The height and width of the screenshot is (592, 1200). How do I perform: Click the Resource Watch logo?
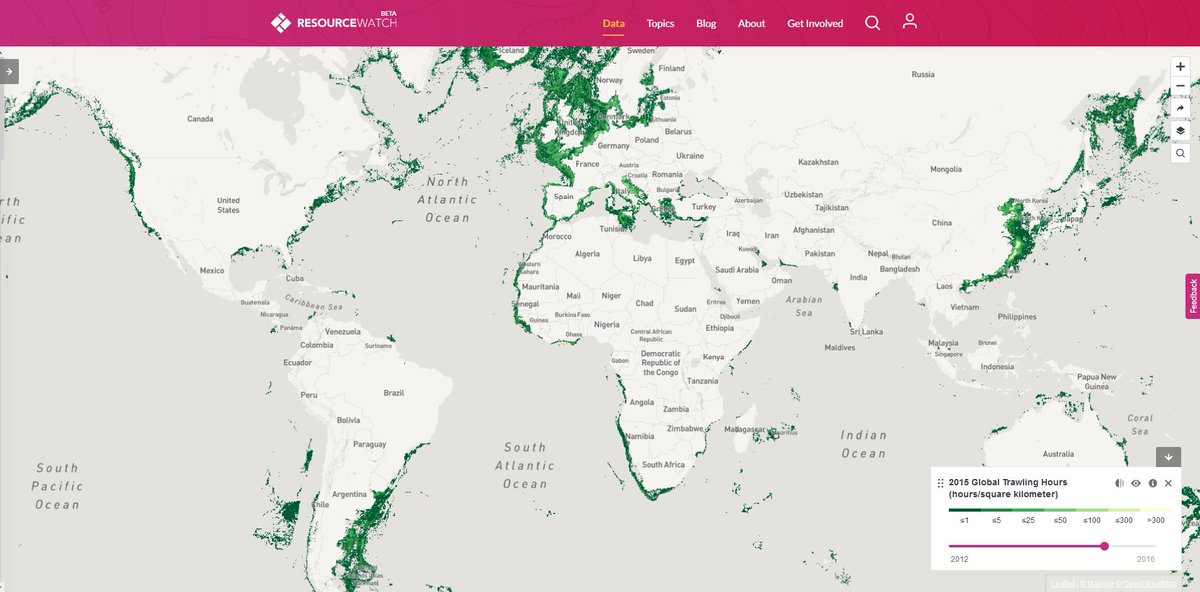333,22
